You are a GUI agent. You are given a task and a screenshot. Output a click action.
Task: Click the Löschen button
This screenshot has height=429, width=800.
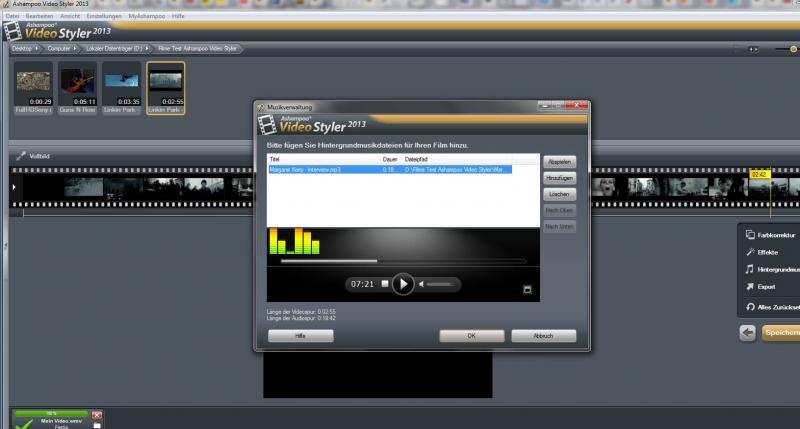point(559,194)
